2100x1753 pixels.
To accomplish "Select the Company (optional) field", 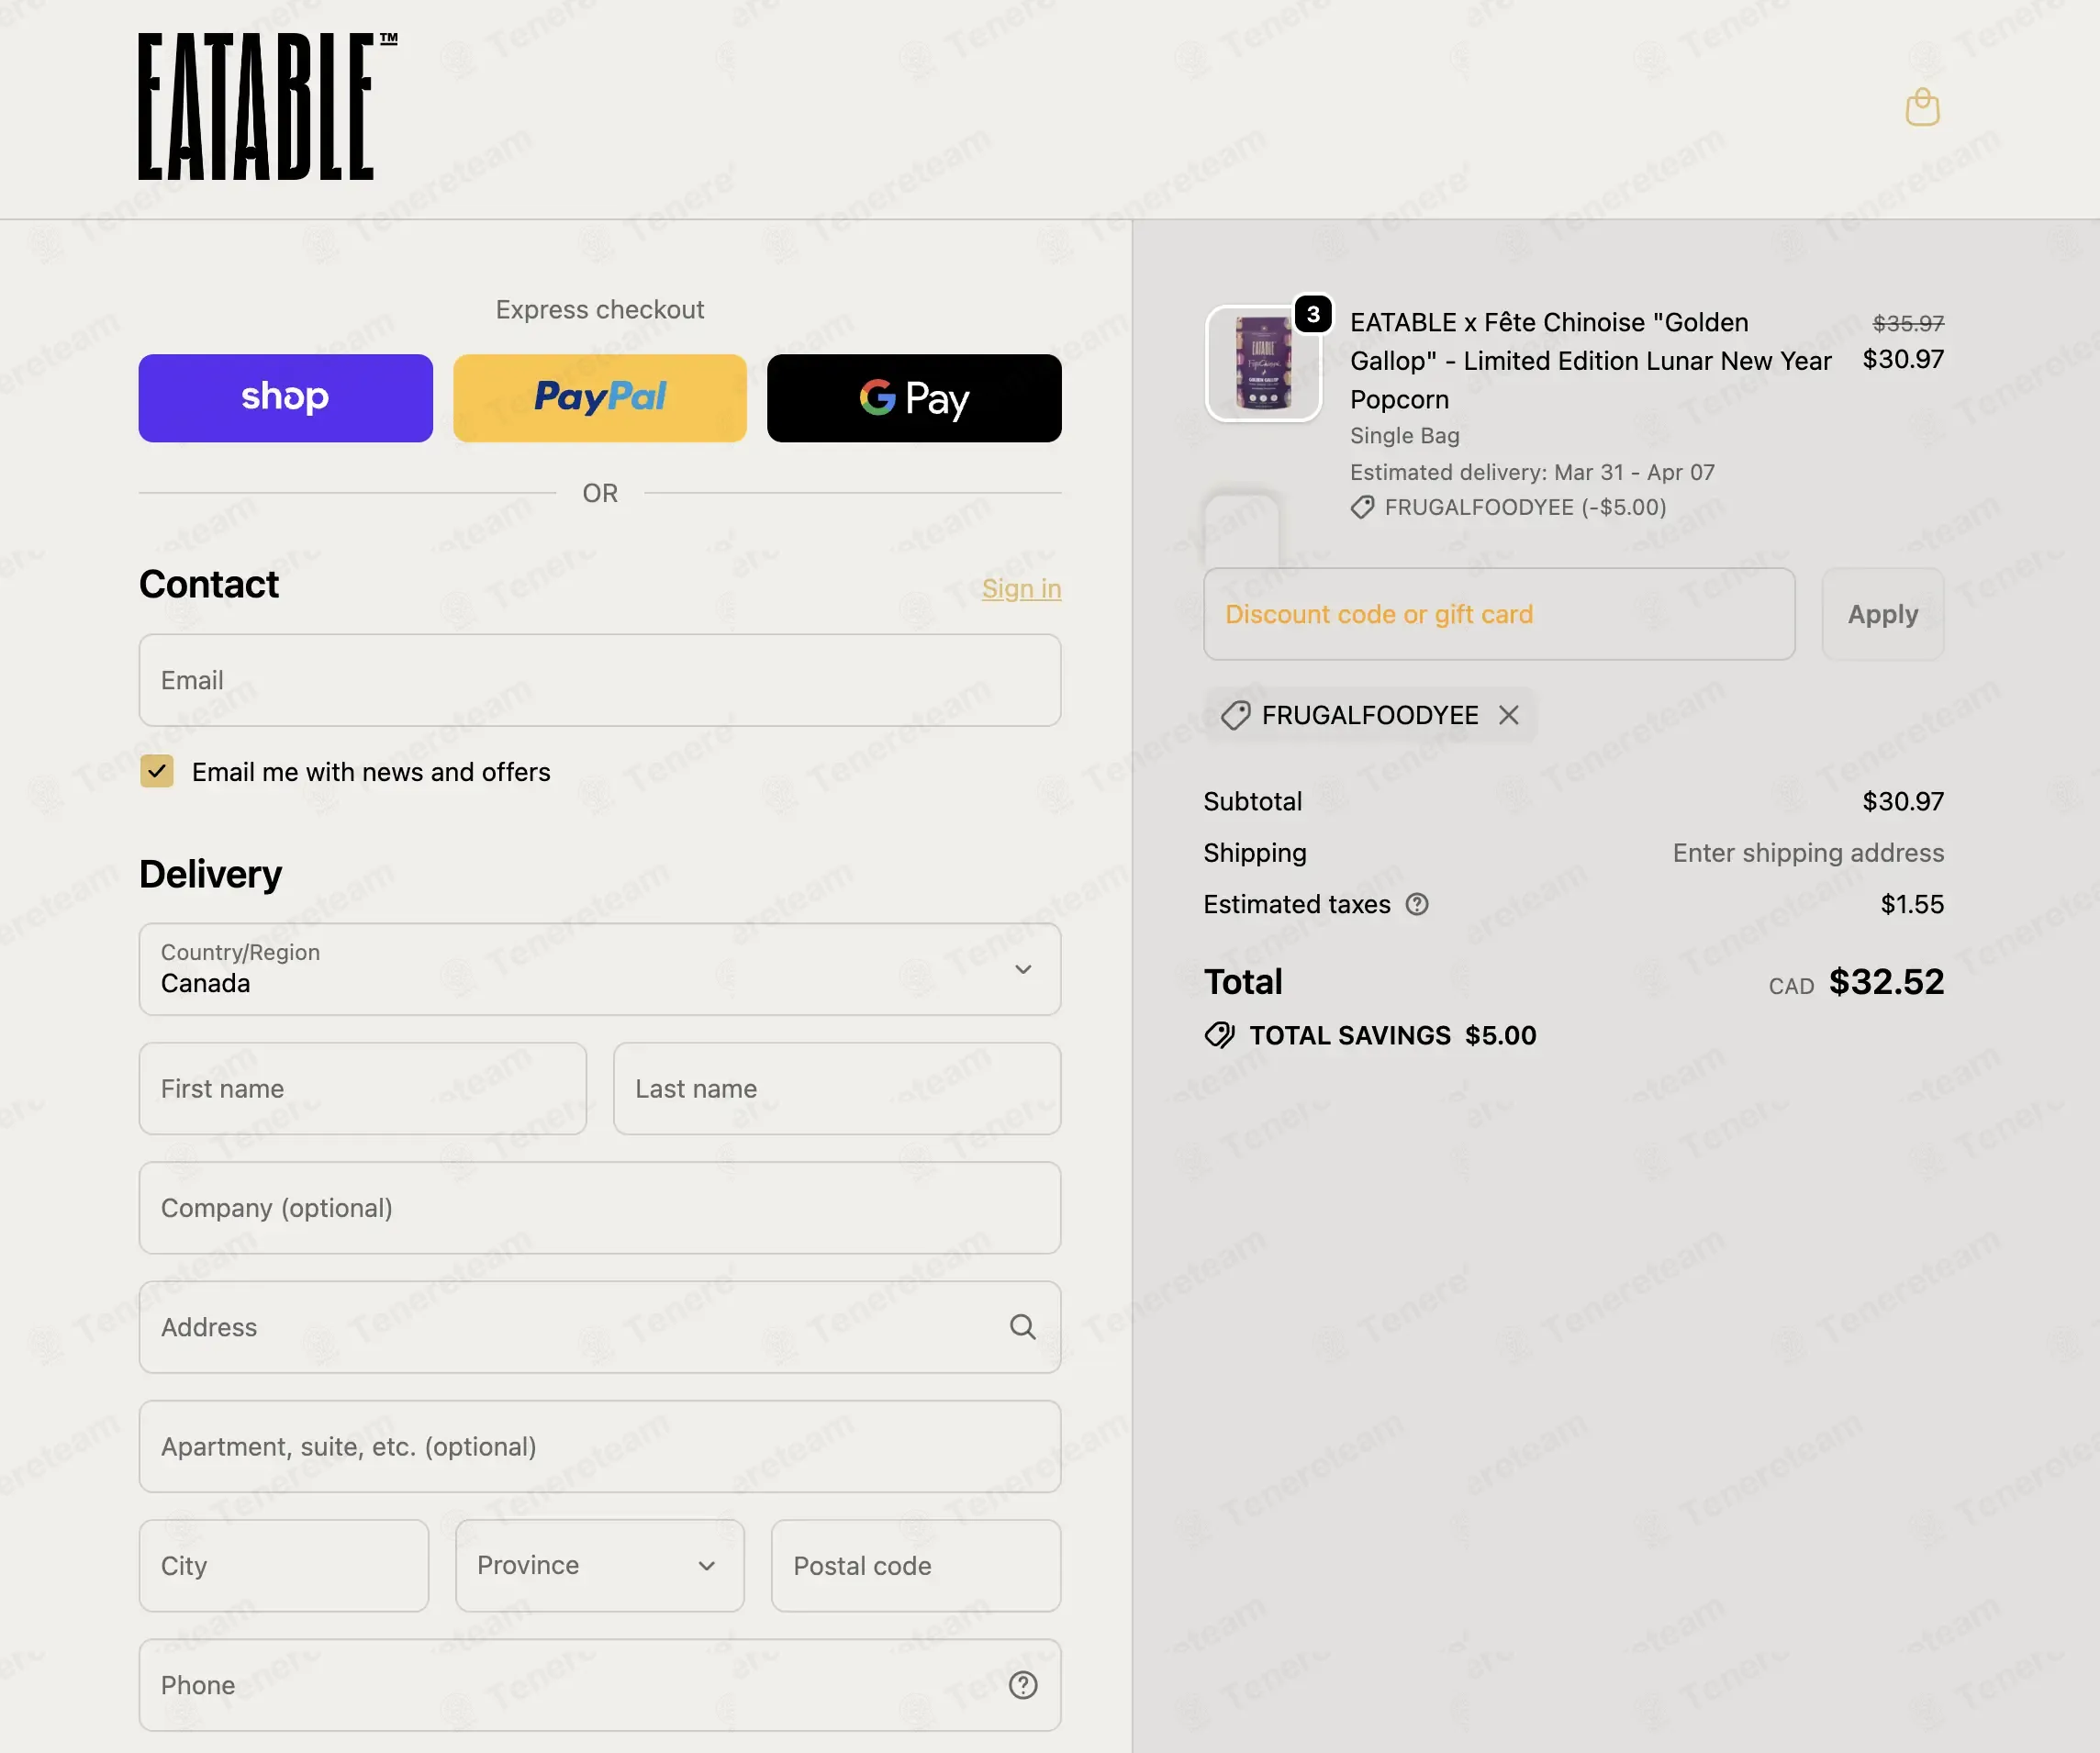I will [600, 1208].
